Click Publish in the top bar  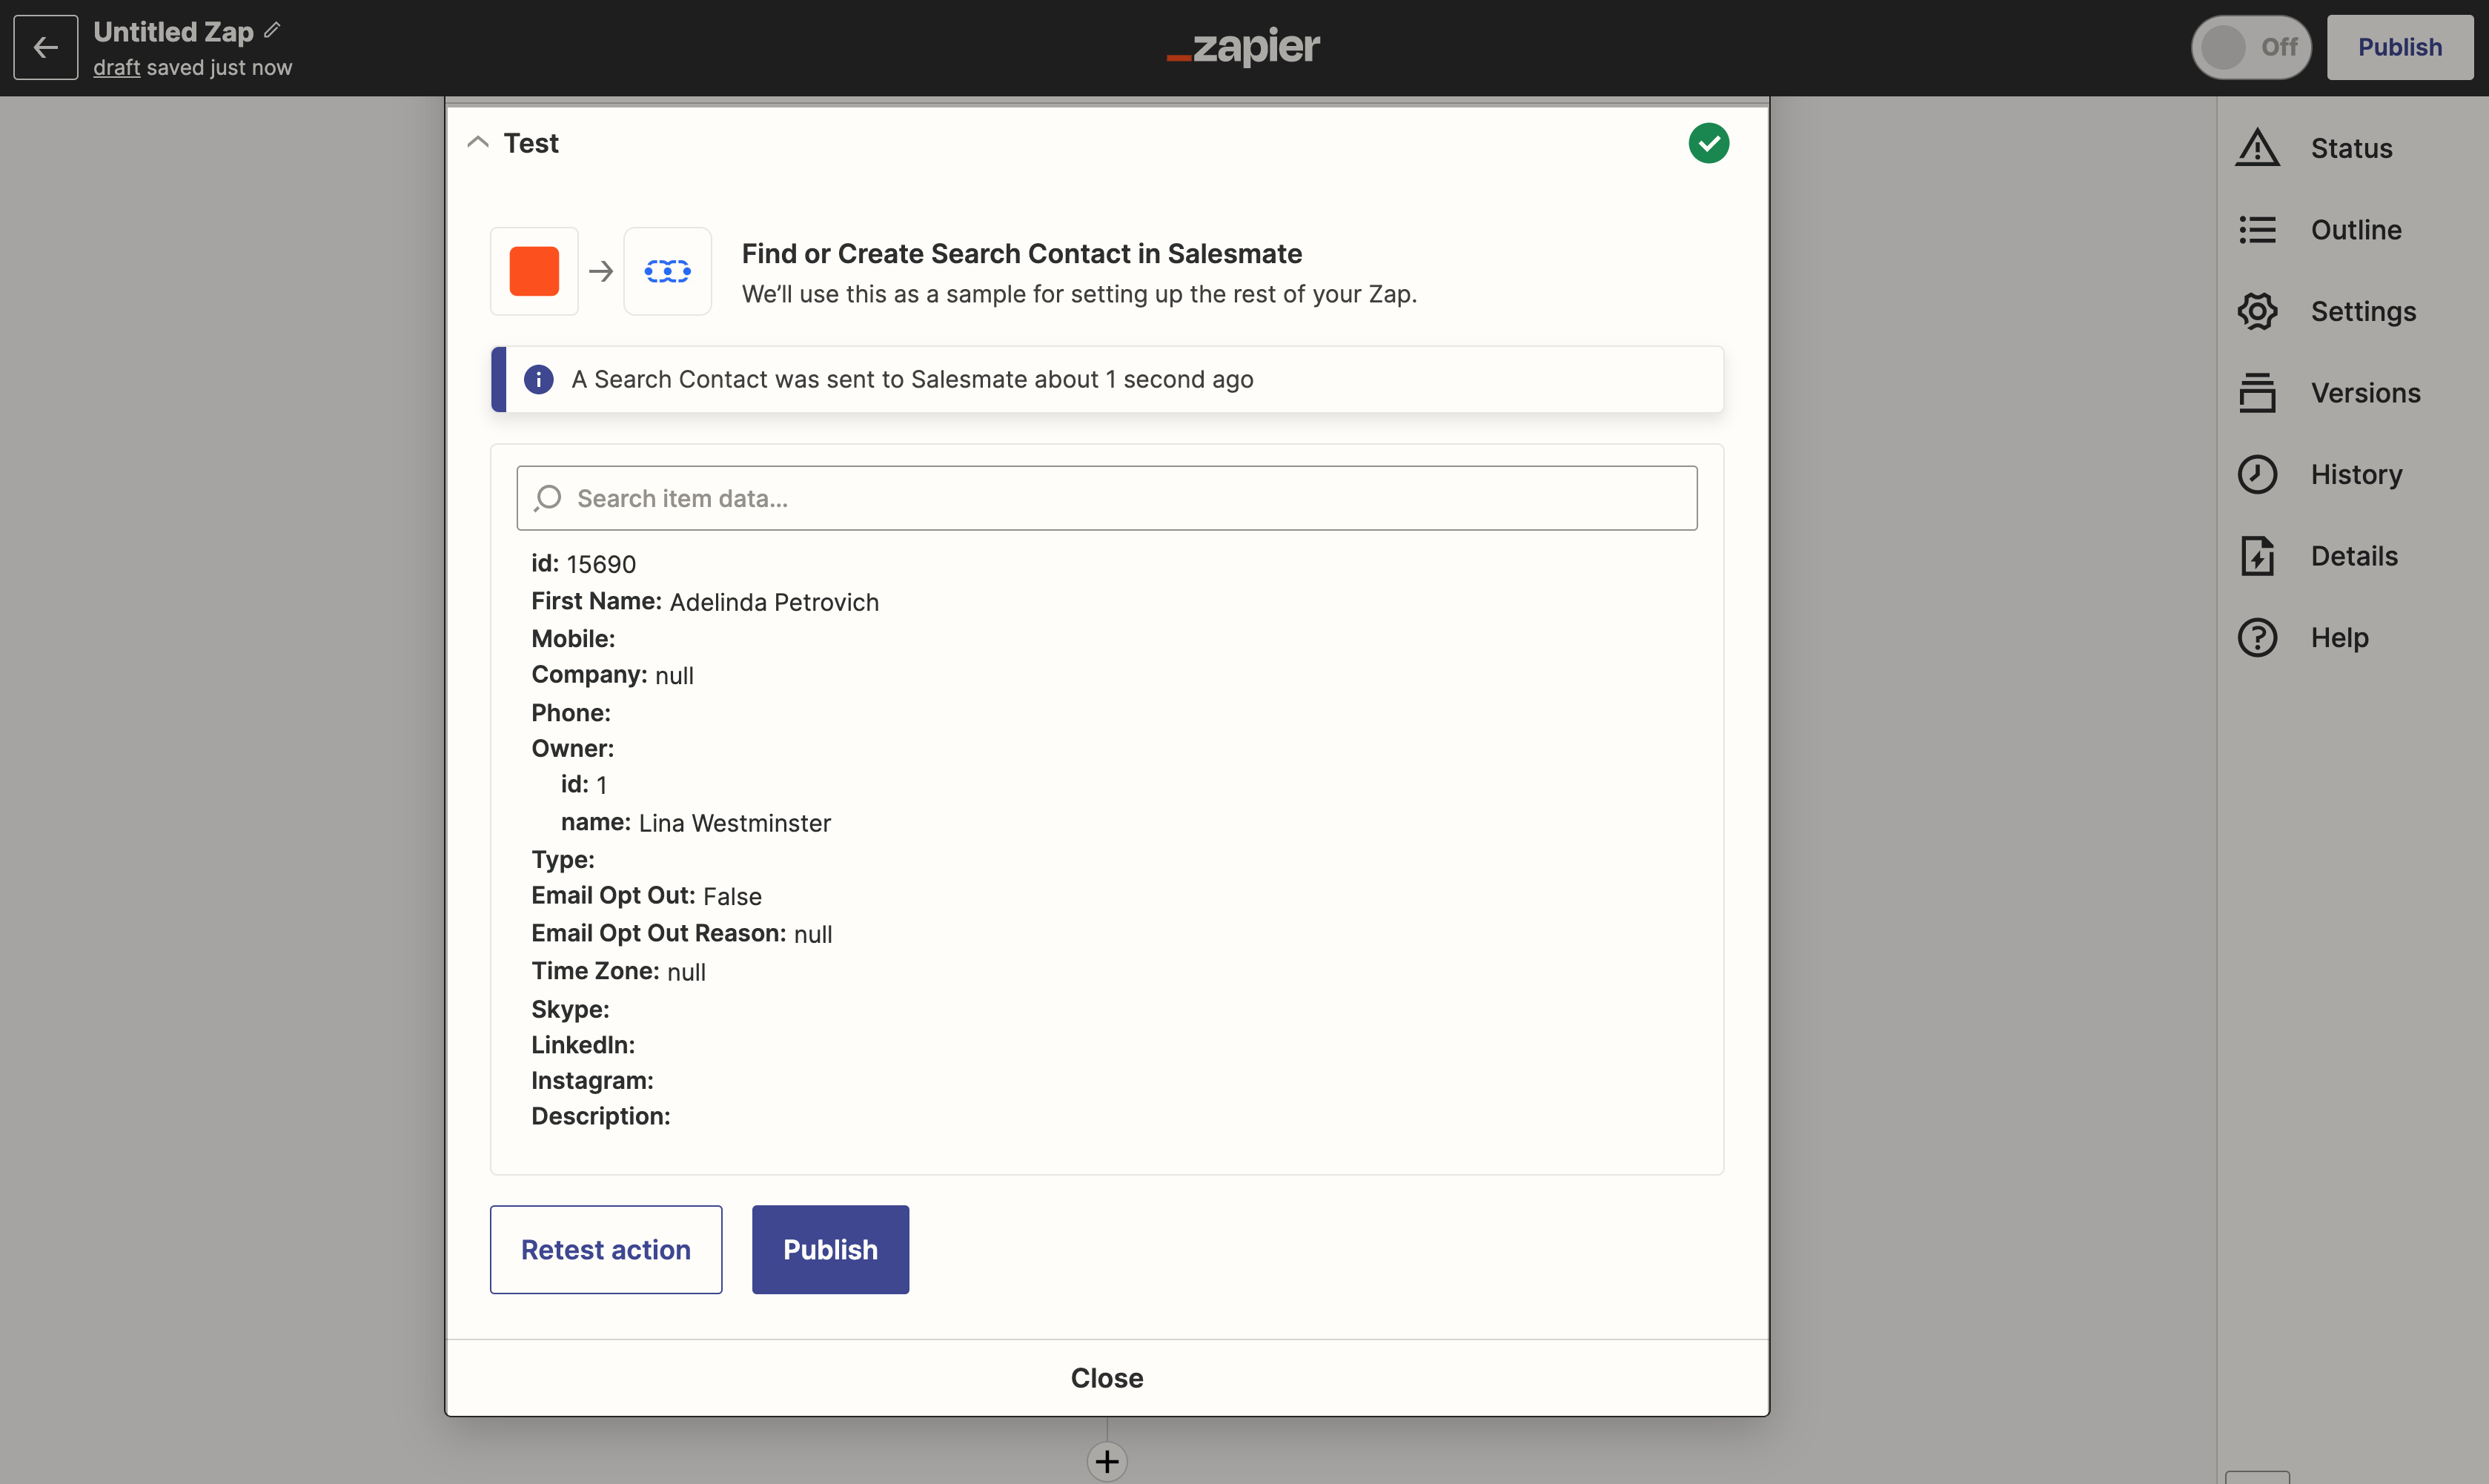tap(2399, 47)
